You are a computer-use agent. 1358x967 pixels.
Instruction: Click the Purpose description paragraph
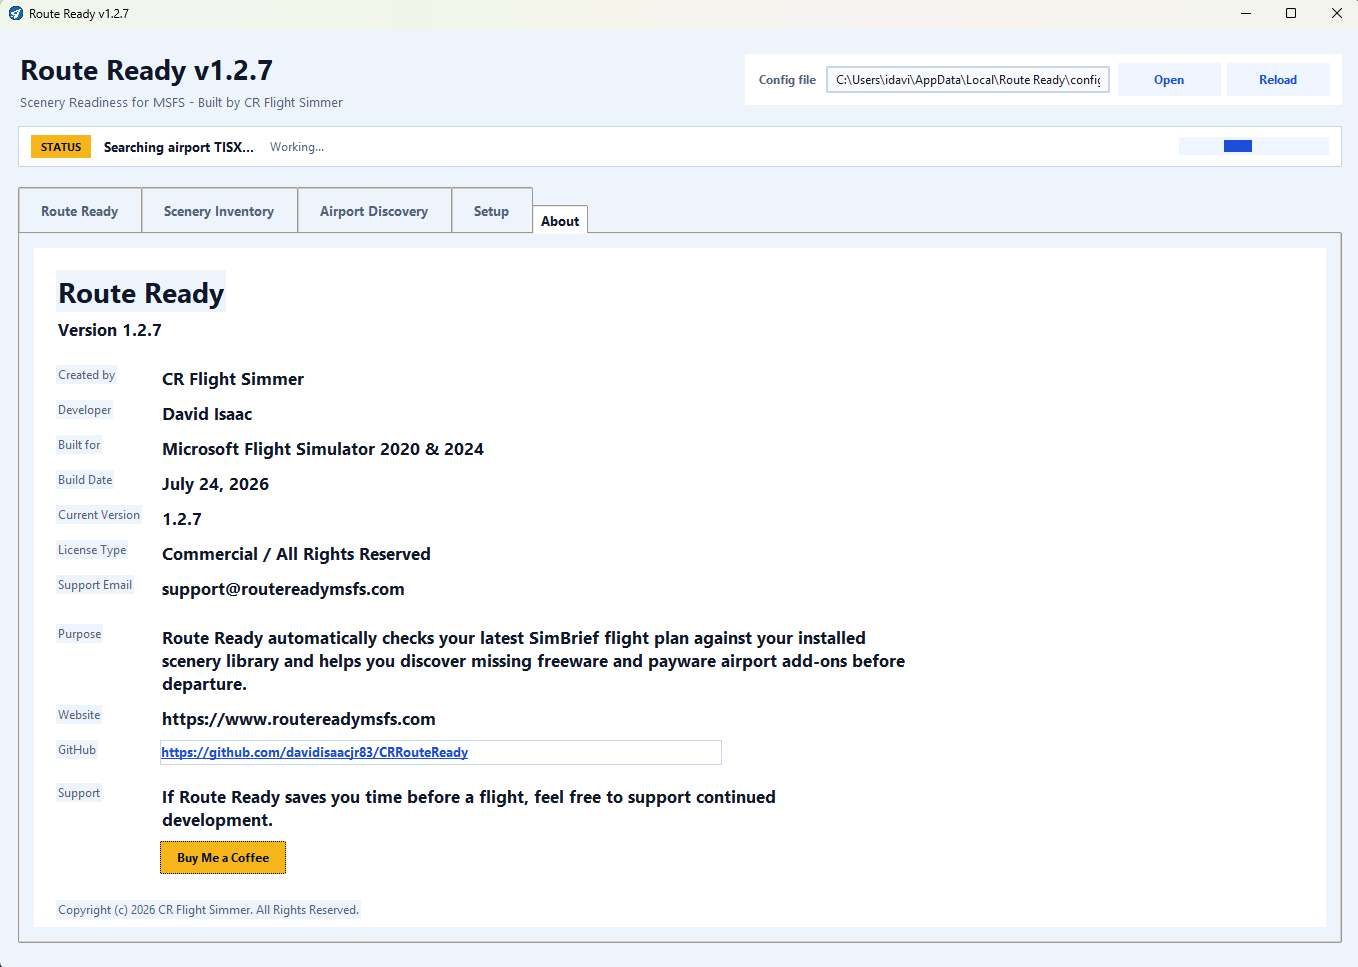pyautogui.click(x=534, y=661)
